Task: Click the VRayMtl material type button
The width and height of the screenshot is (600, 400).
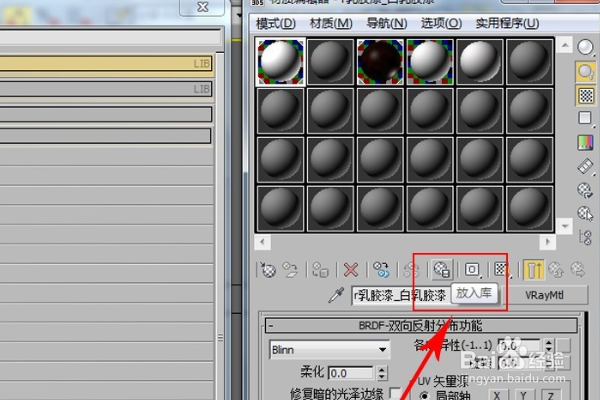Action: pos(544,295)
